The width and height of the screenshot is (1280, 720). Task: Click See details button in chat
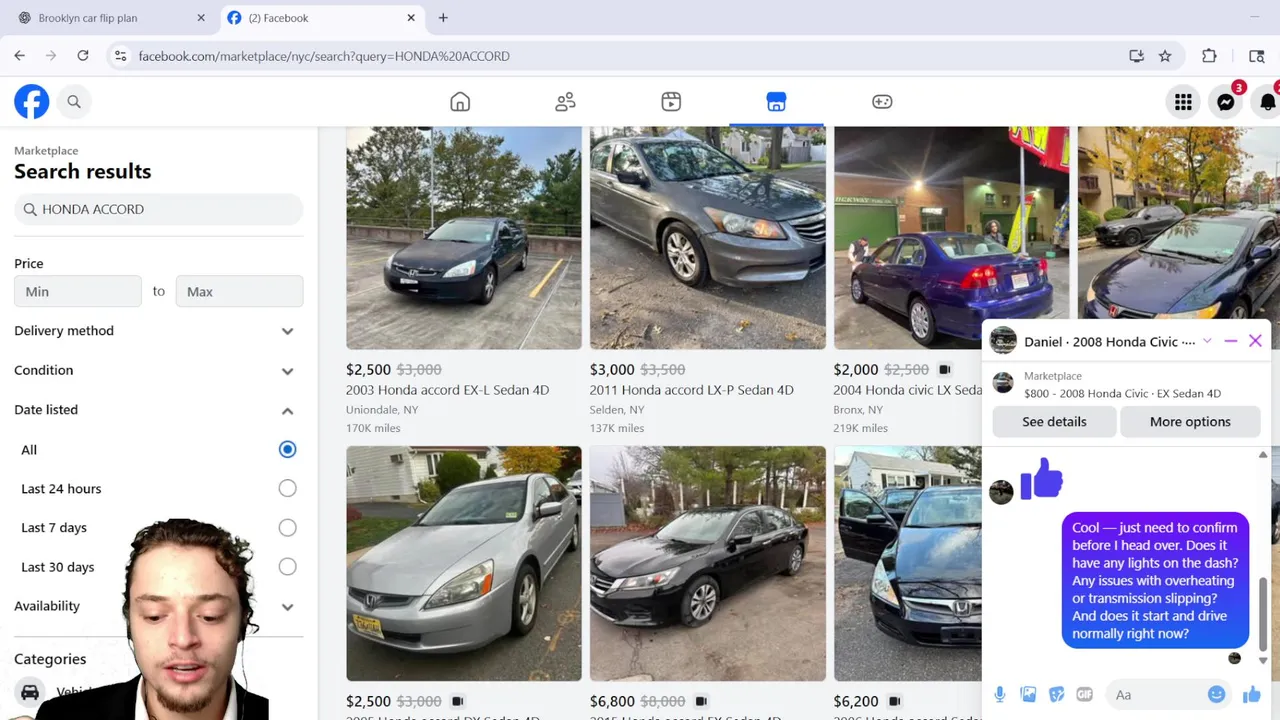tap(1054, 421)
